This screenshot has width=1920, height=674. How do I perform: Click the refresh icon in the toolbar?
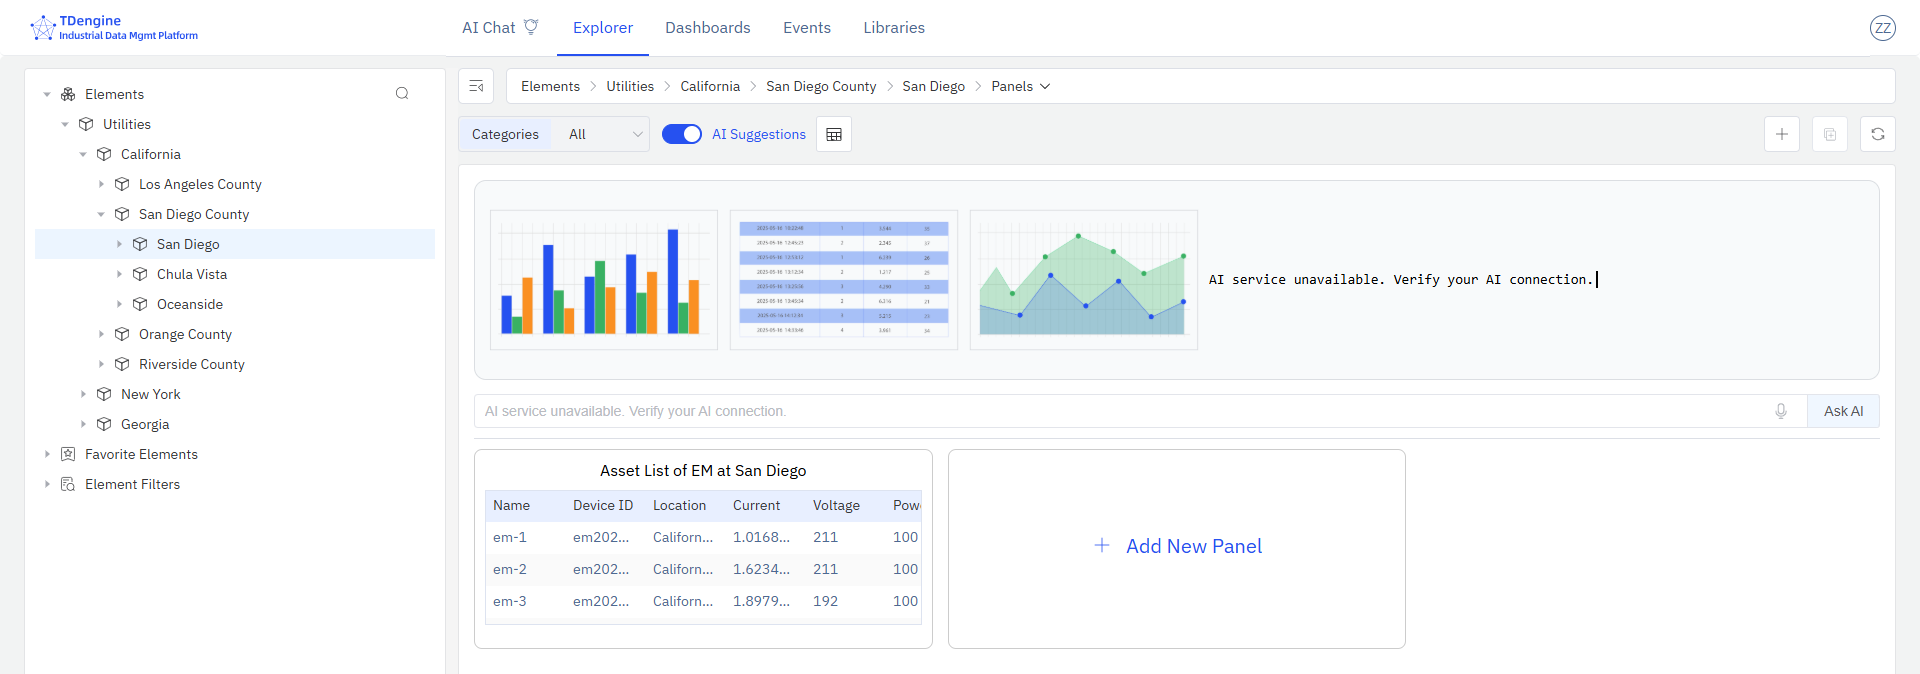[x=1877, y=134]
